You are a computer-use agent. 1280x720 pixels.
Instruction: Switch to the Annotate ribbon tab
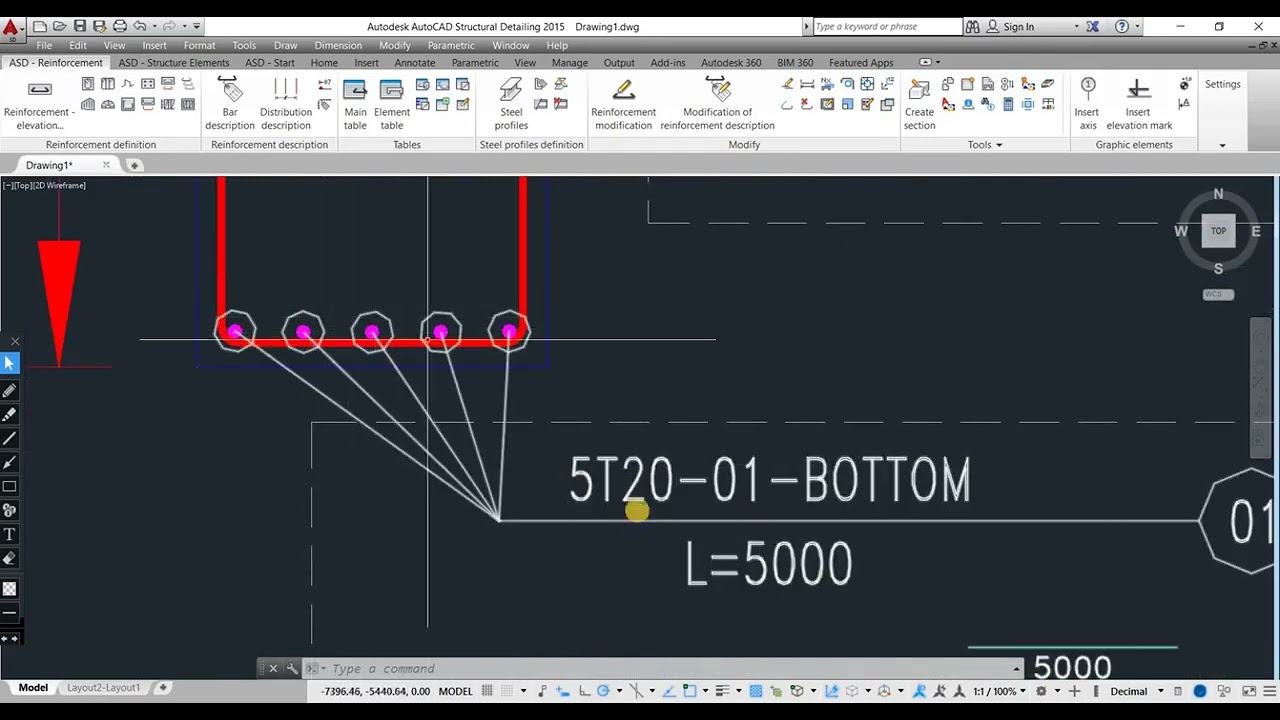414,62
